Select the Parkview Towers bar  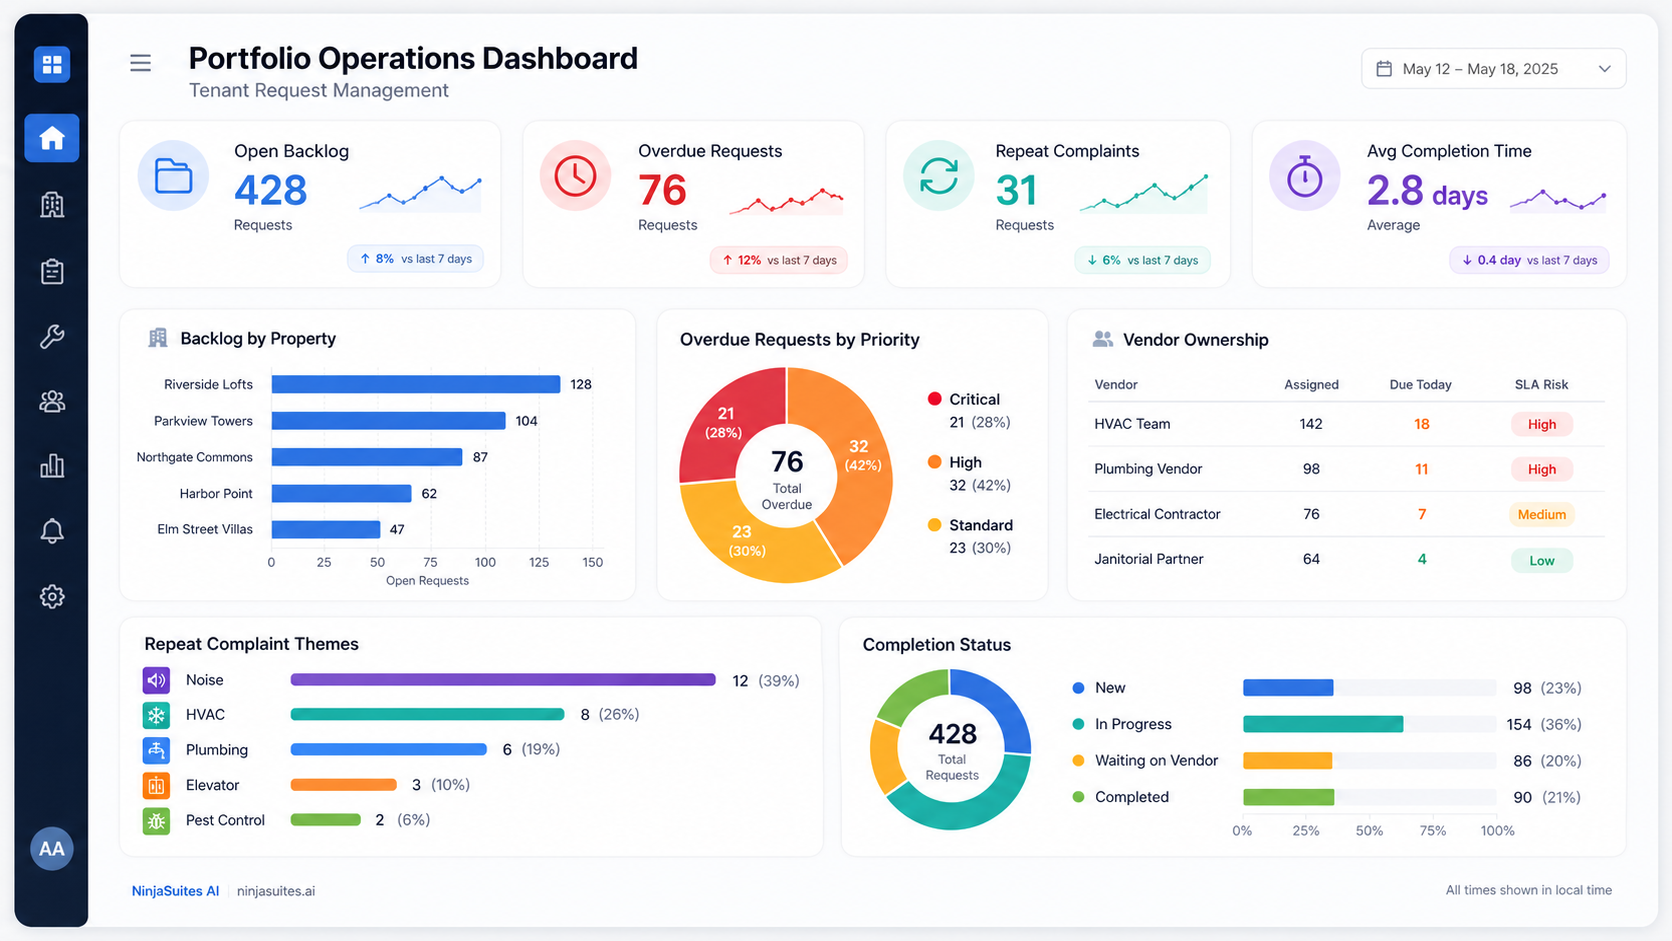388,421
